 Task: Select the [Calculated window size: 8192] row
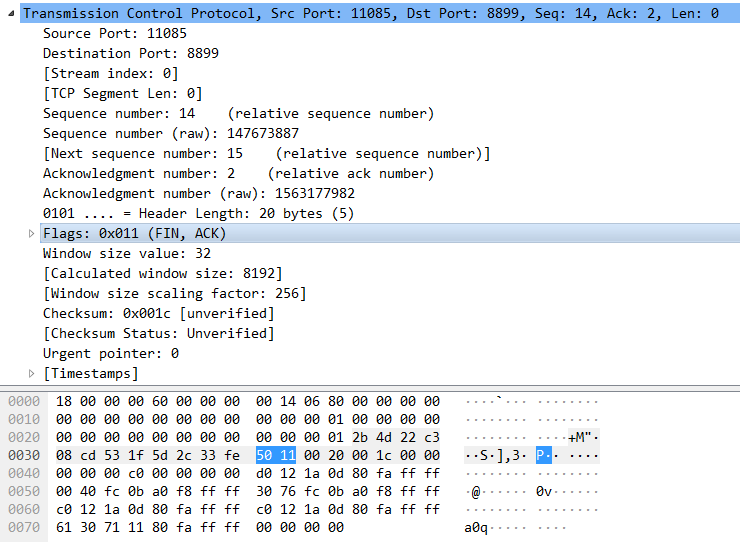point(163,273)
